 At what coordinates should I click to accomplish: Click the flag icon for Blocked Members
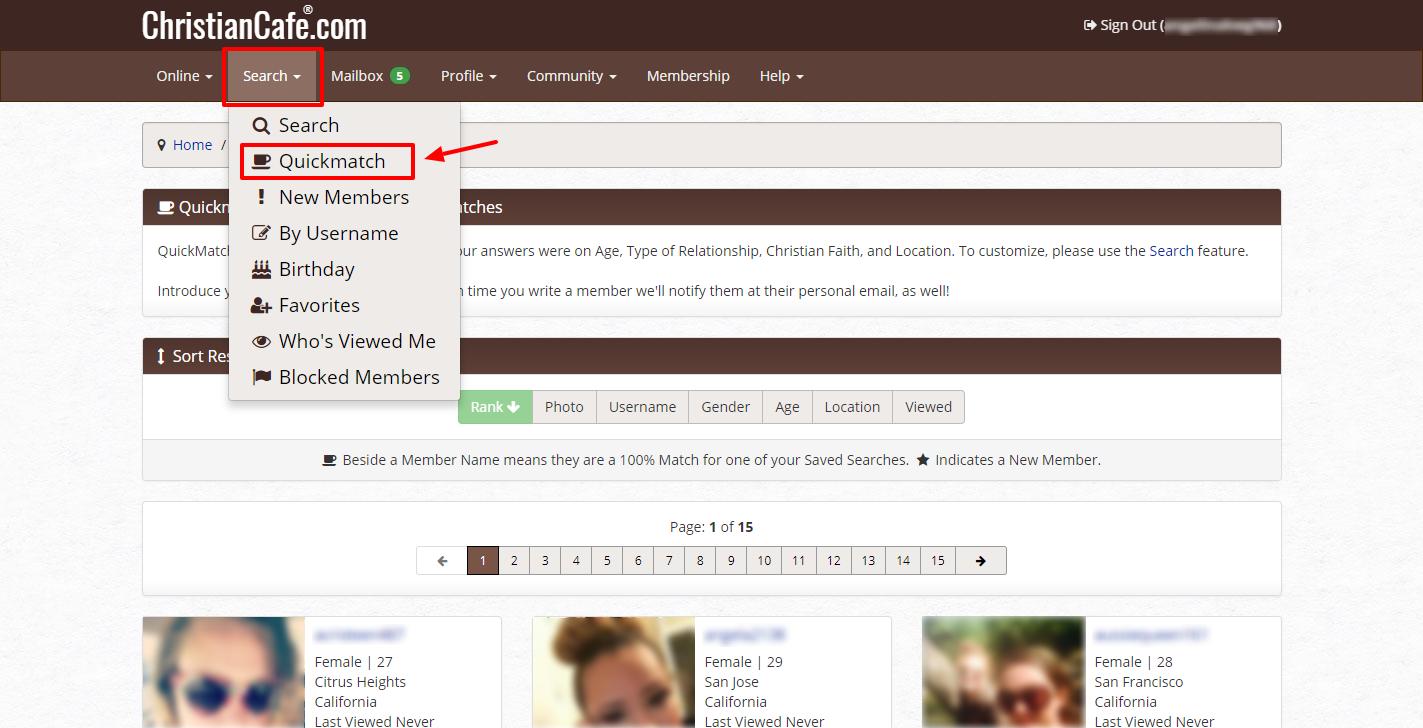(261, 377)
